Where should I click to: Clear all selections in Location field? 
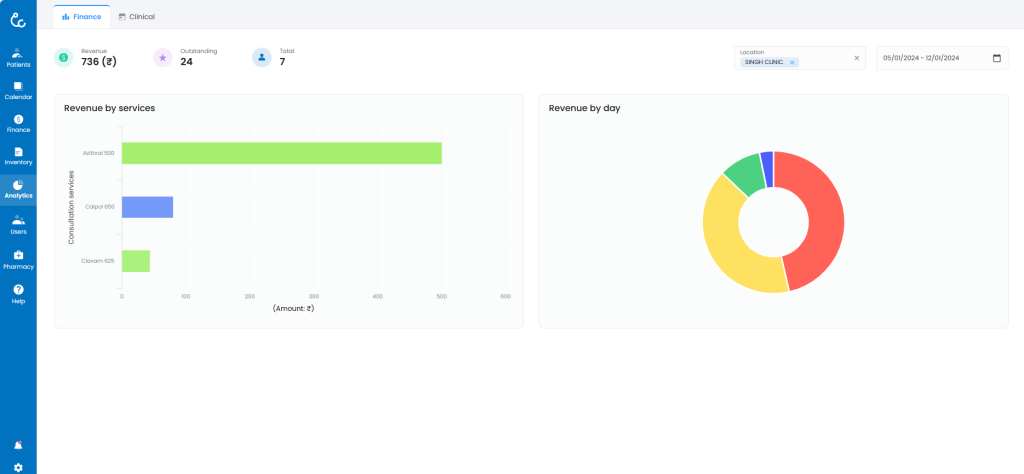coord(856,58)
